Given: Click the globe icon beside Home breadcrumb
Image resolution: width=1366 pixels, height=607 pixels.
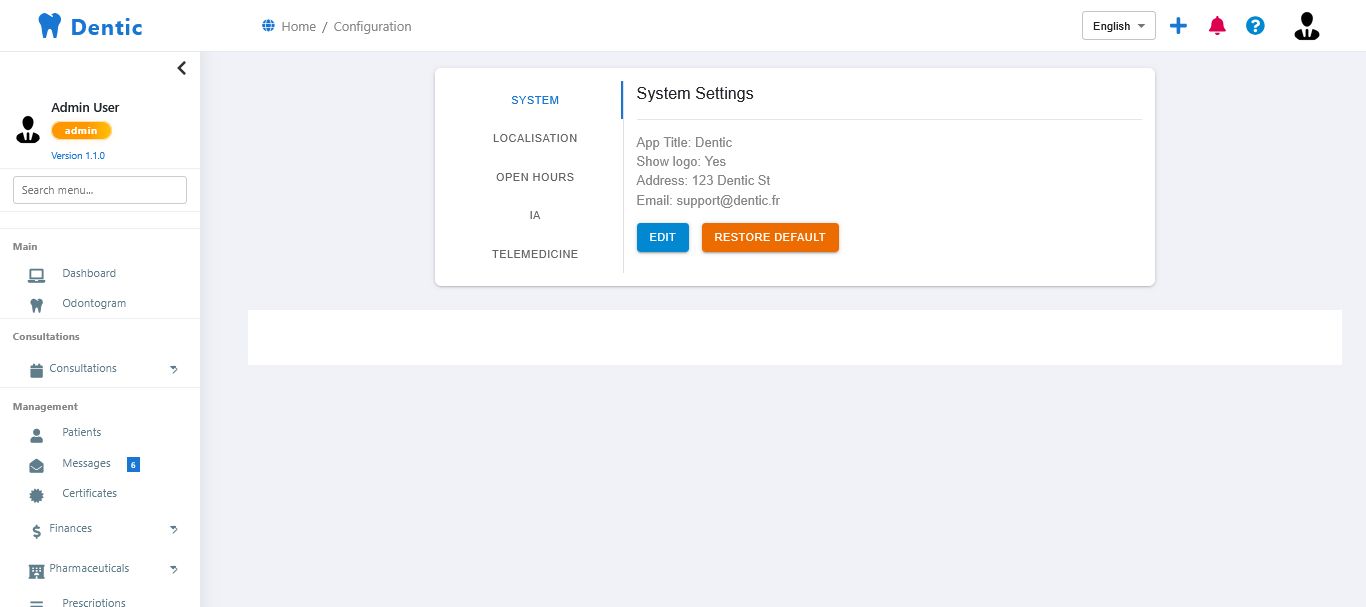Looking at the screenshot, I should pyautogui.click(x=268, y=26).
